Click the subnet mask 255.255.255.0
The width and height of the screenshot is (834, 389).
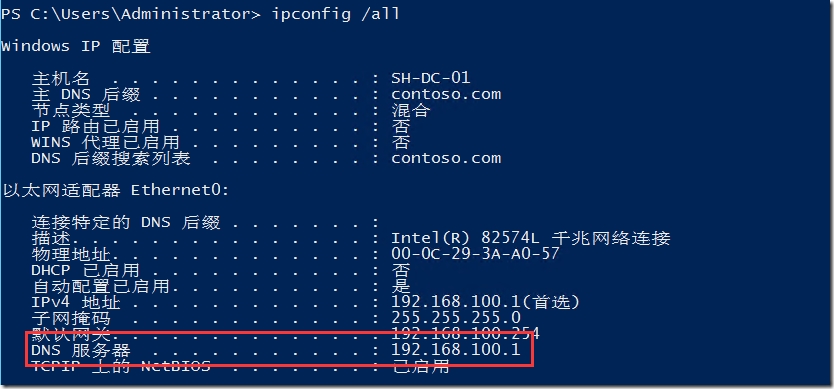coord(456,318)
